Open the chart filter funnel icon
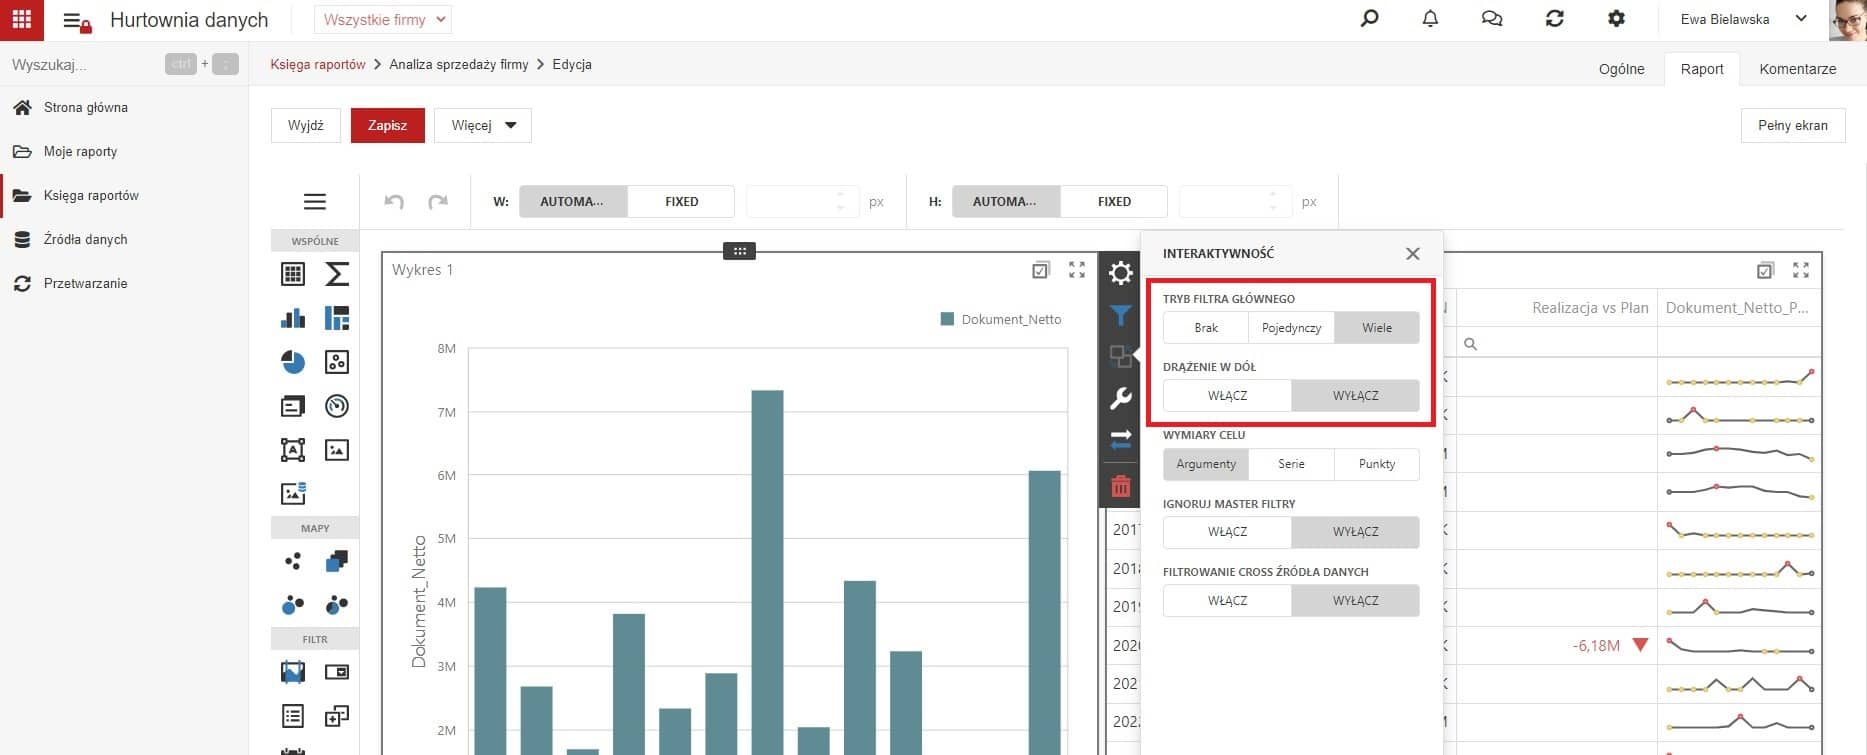Image resolution: width=1867 pixels, height=755 pixels. point(1120,315)
